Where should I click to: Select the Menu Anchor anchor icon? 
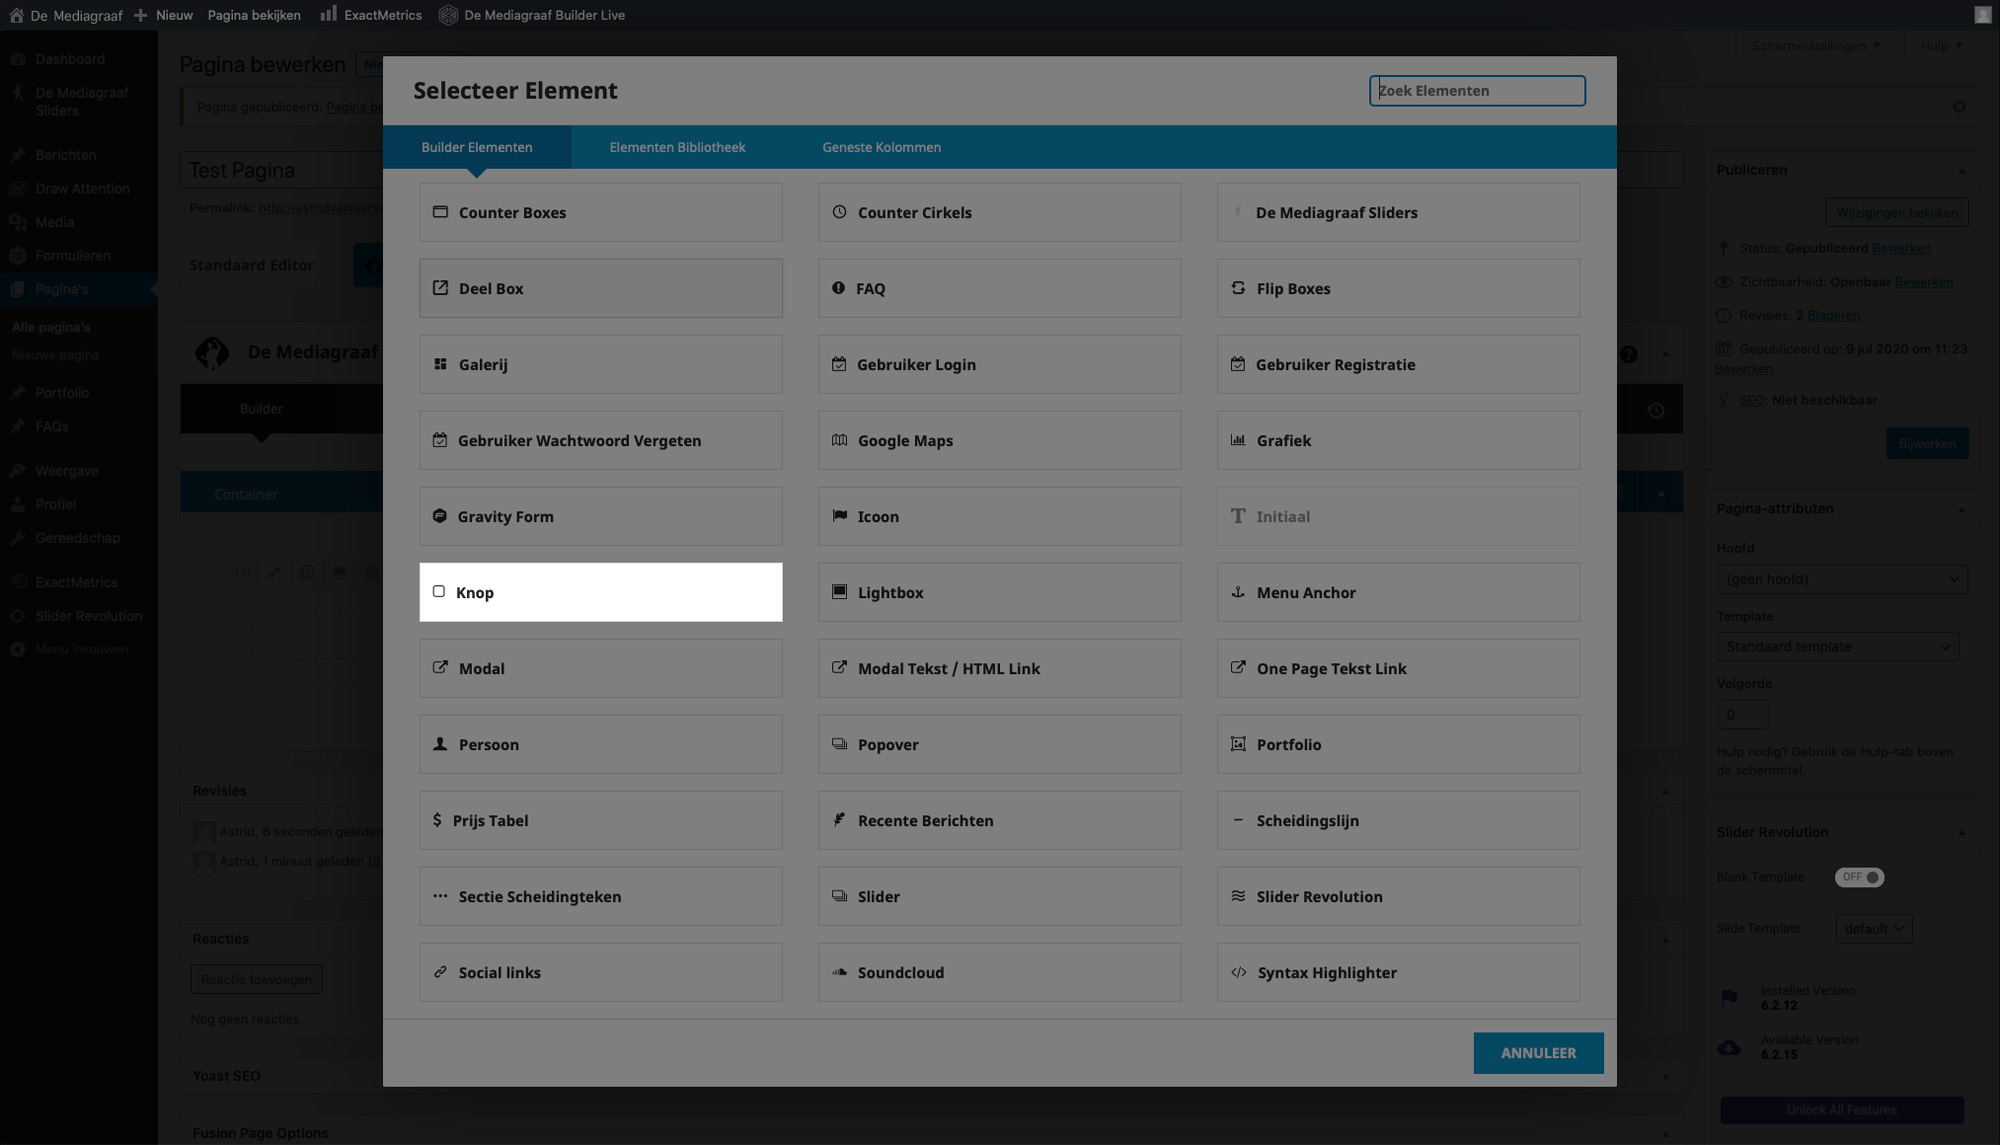(x=1238, y=592)
